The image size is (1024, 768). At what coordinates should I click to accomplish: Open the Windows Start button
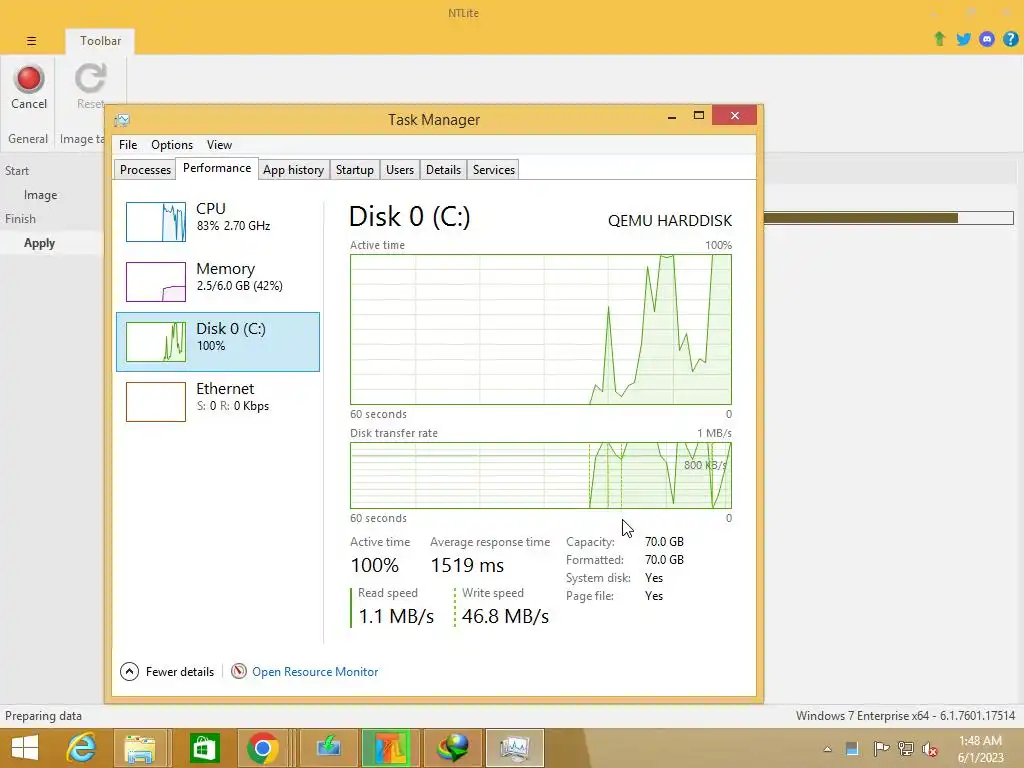pyautogui.click(x=25, y=748)
